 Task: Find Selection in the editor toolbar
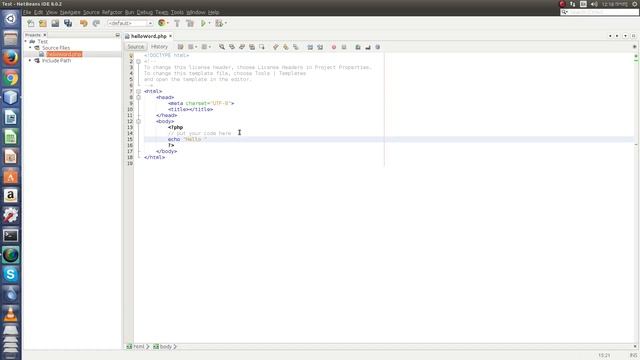click(222, 47)
